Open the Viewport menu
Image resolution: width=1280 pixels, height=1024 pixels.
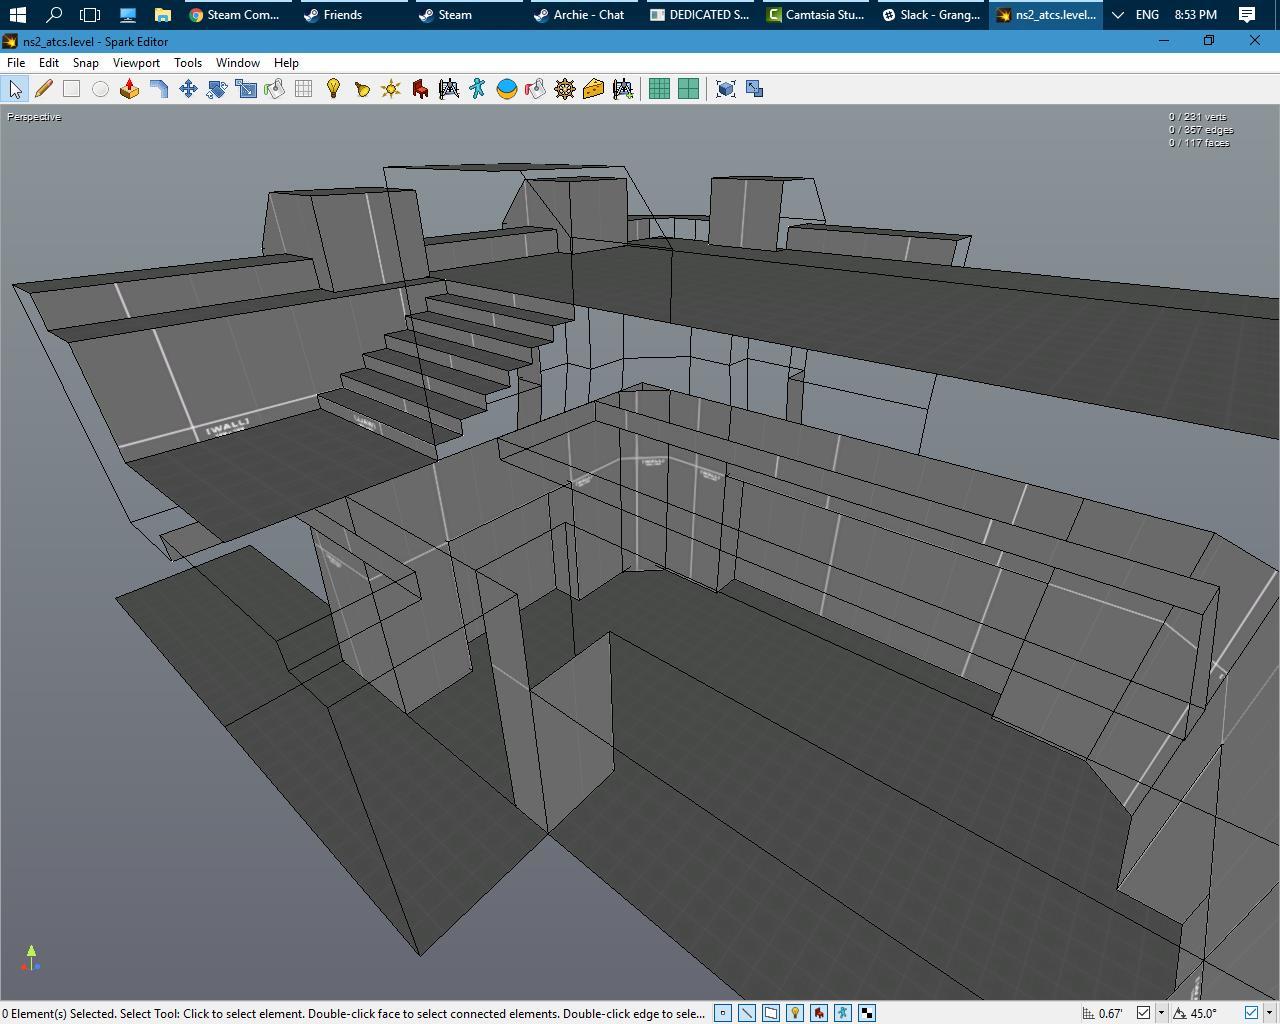click(136, 62)
